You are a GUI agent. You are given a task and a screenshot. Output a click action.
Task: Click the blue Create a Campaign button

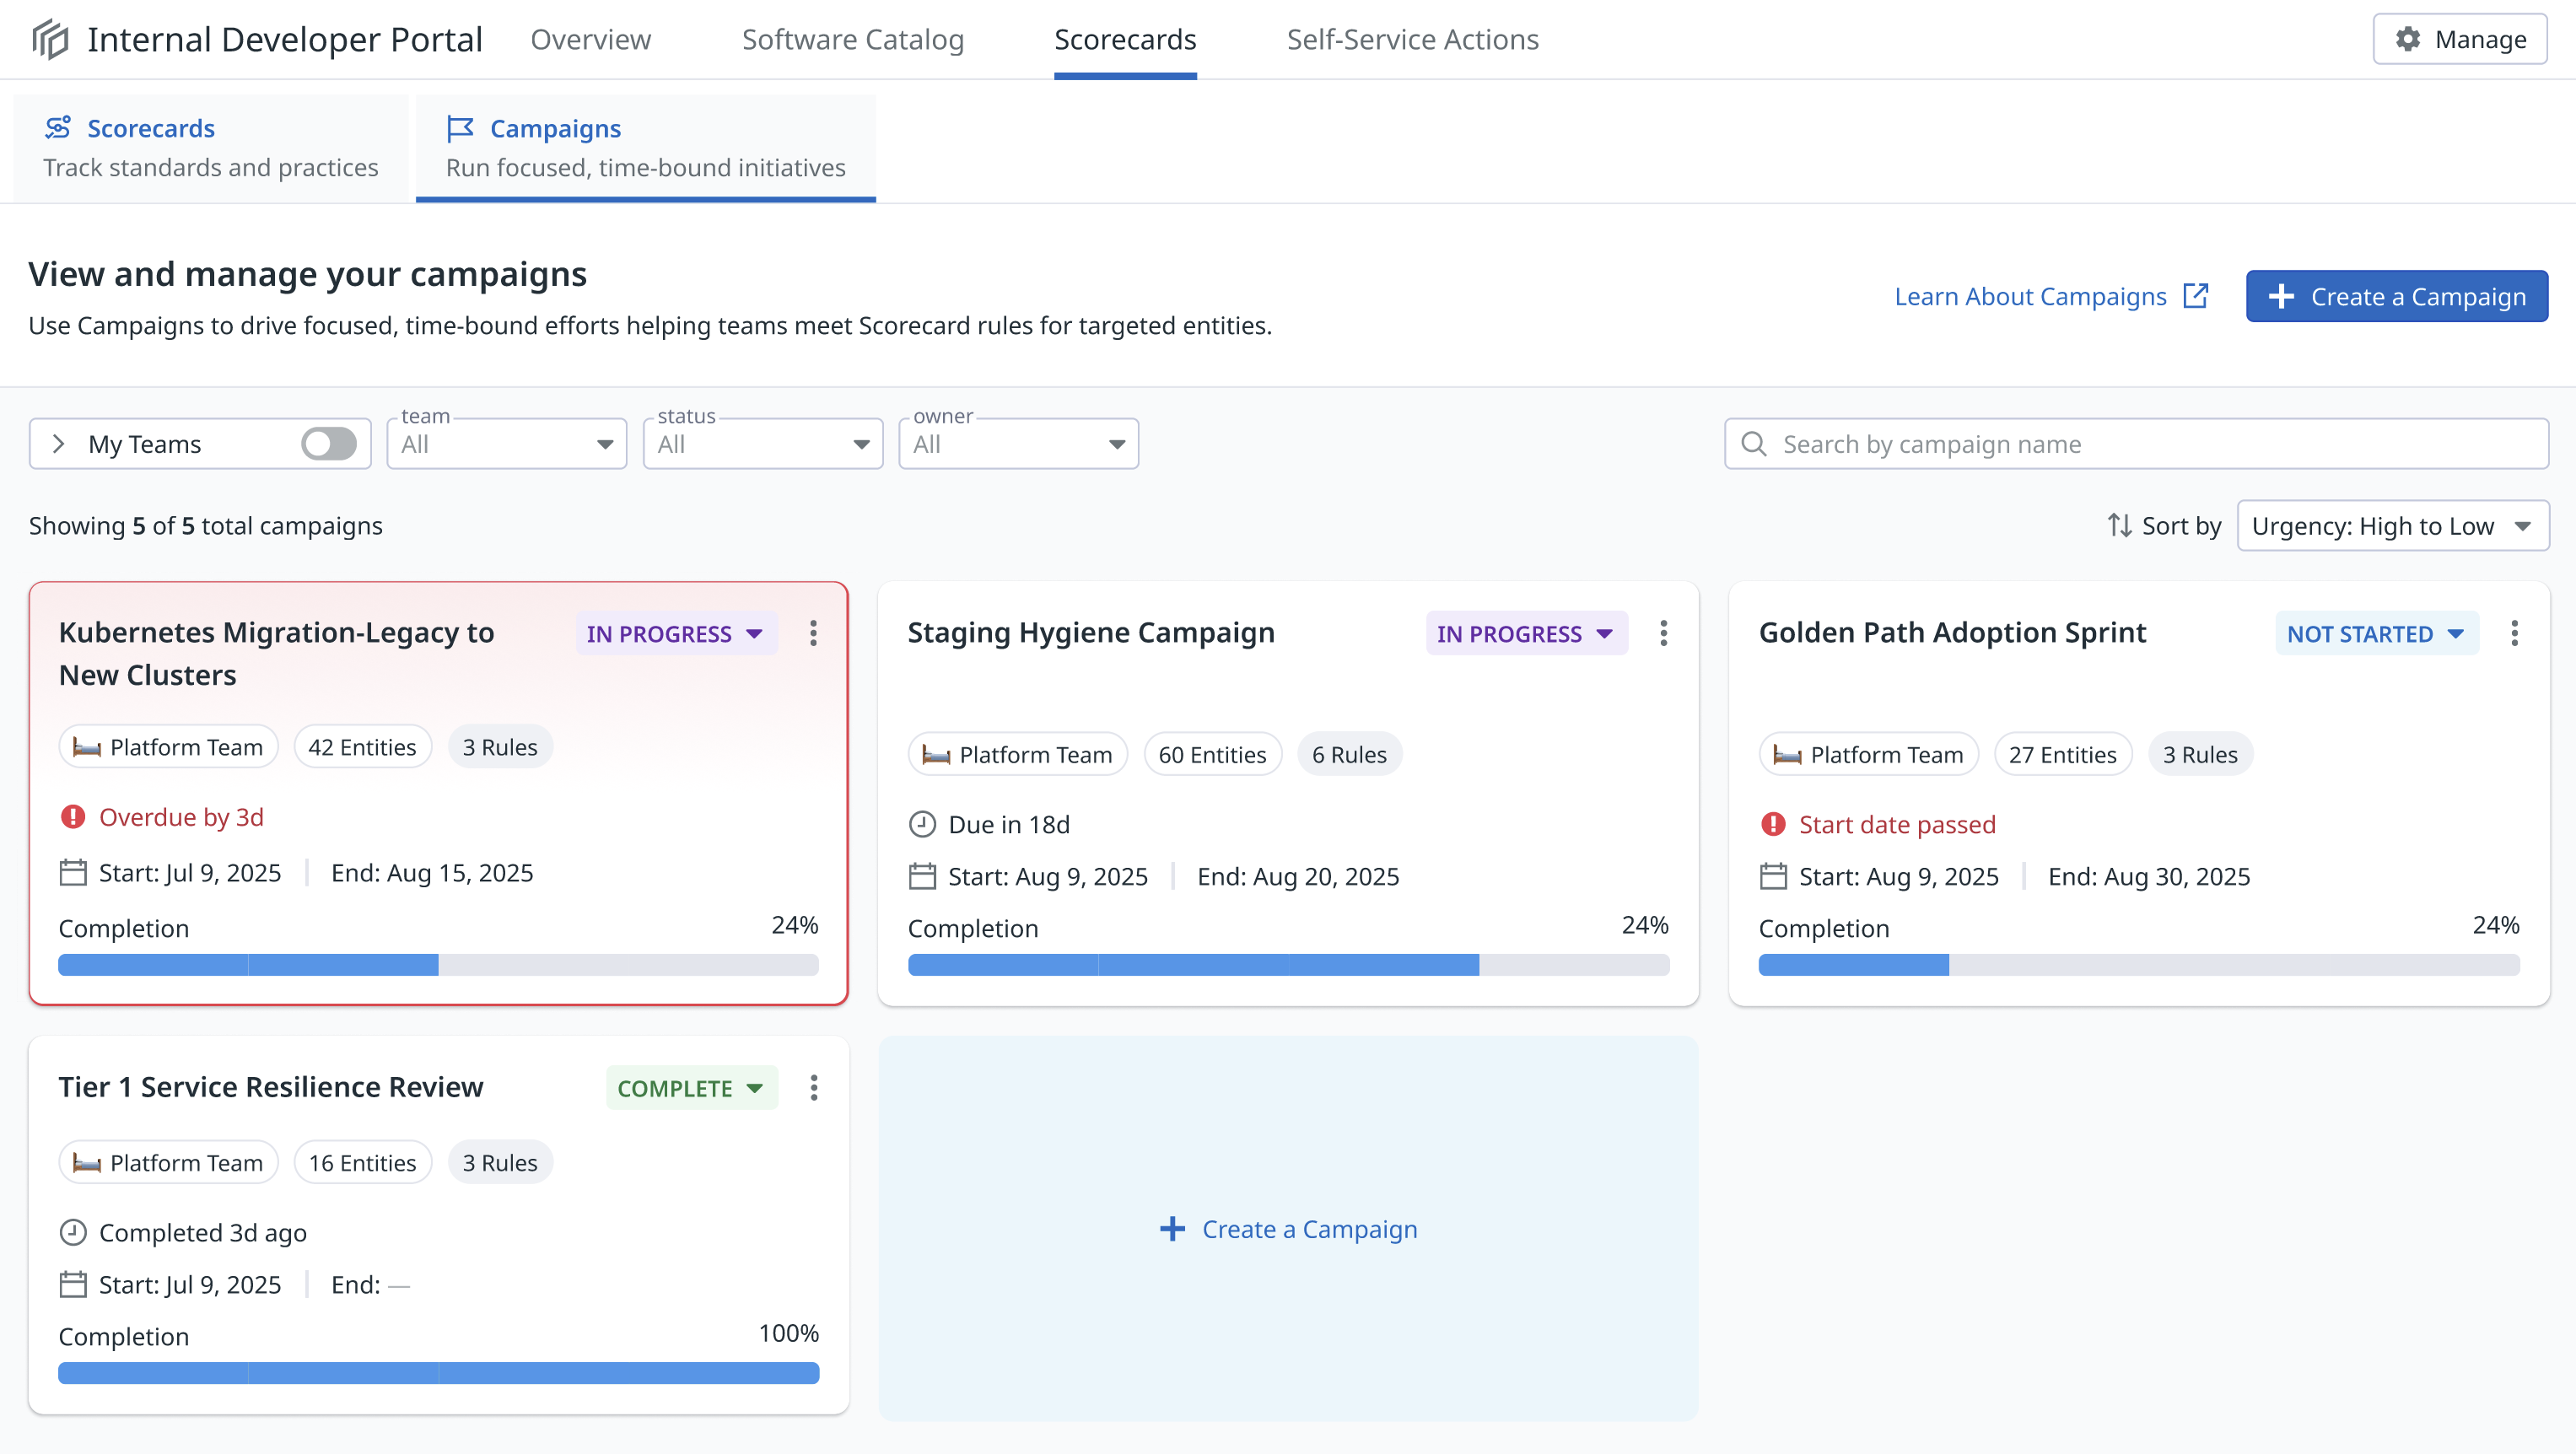click(x=2396, y=297)
